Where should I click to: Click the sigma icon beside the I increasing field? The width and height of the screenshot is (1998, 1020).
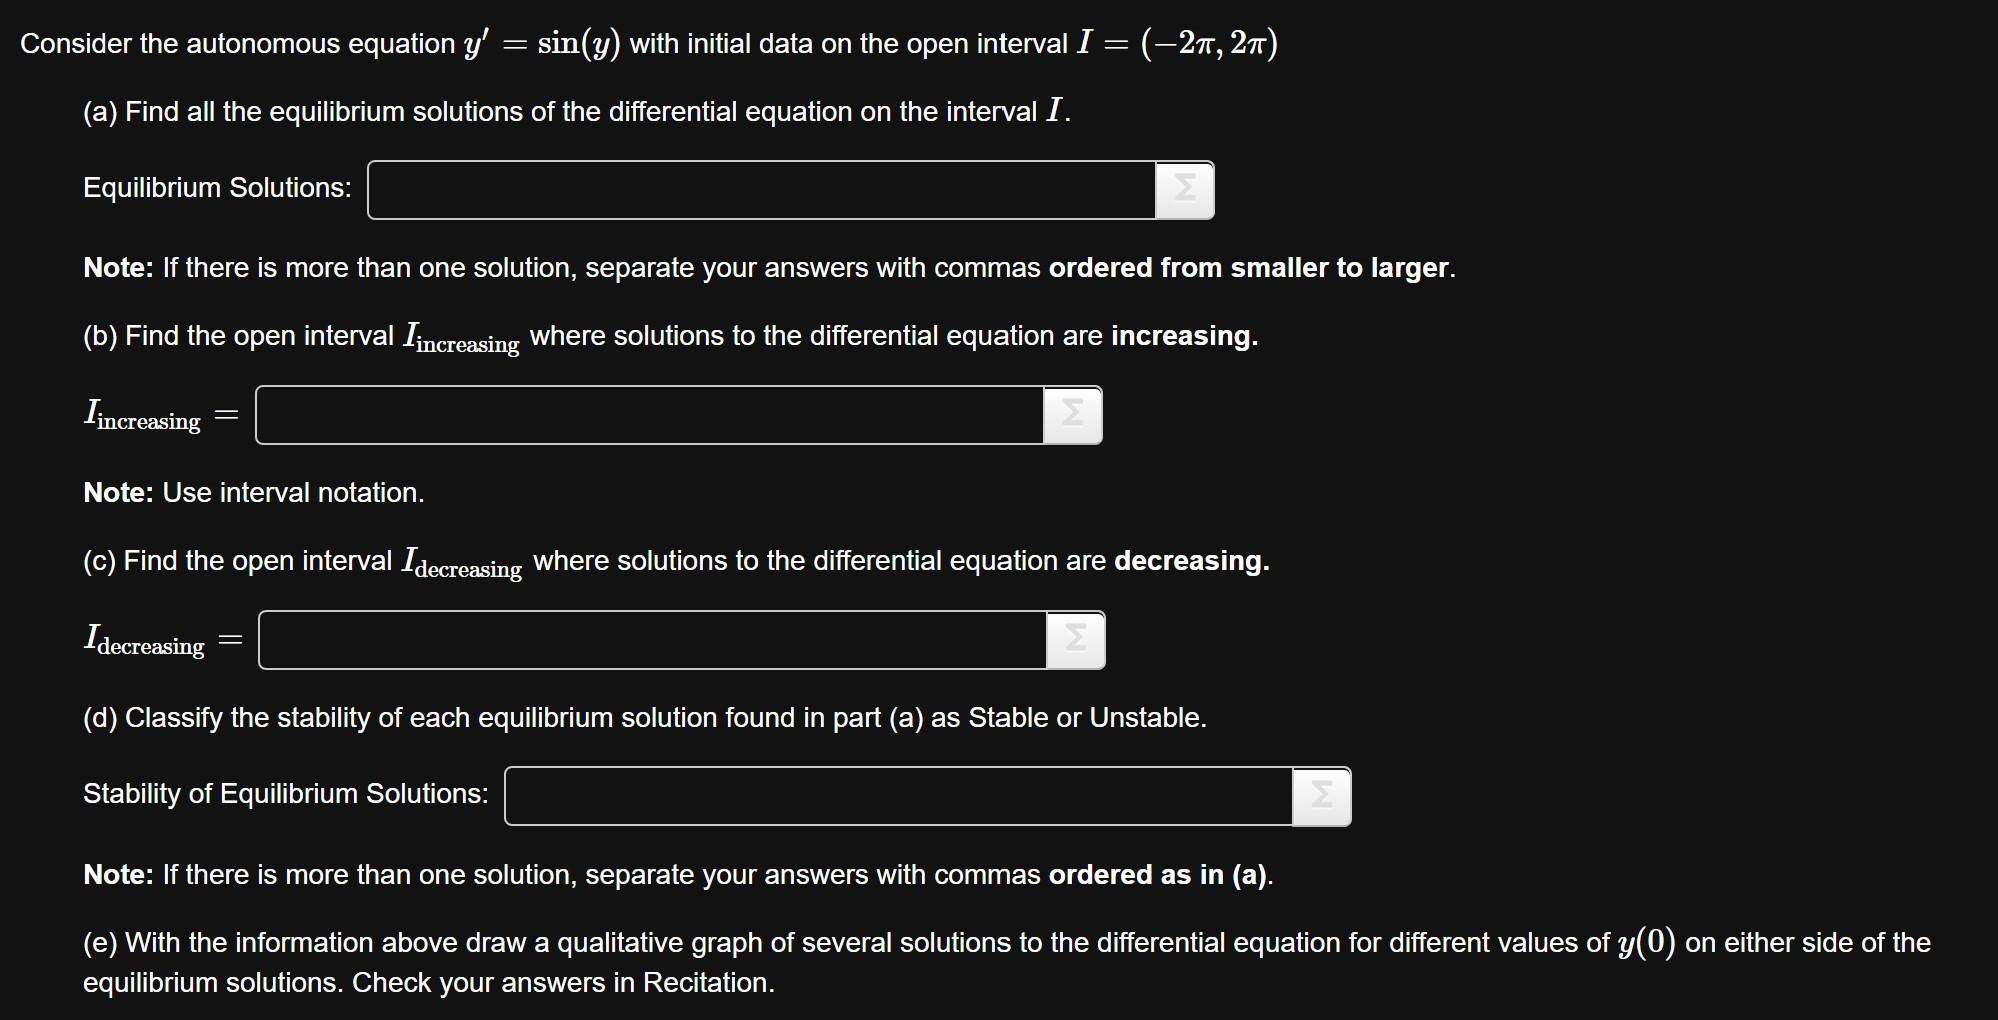tap(1074, 414)
